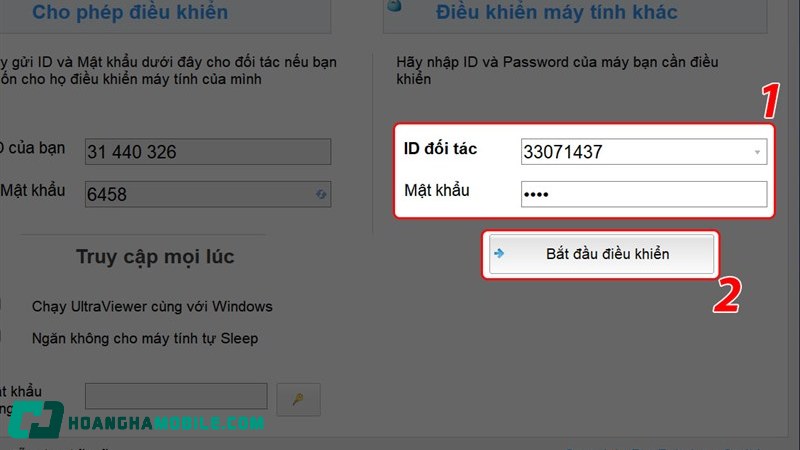Click the "Truy cập mọi lúc" section heading
800x450 pixels.
tap(155, 257)
